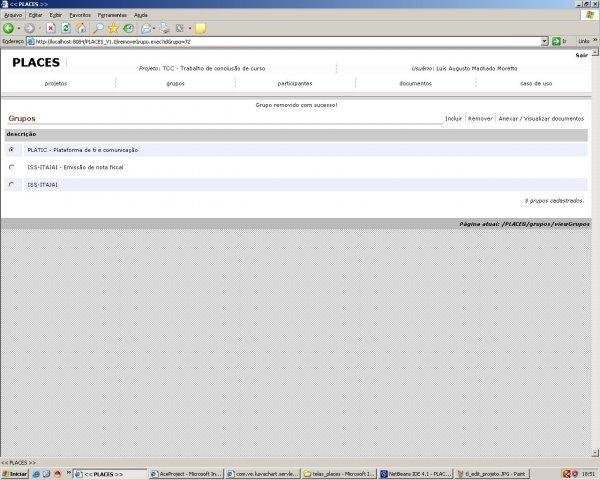Open the Home page icon
Viewport: 600px width, 480px height.
point(81,28)
